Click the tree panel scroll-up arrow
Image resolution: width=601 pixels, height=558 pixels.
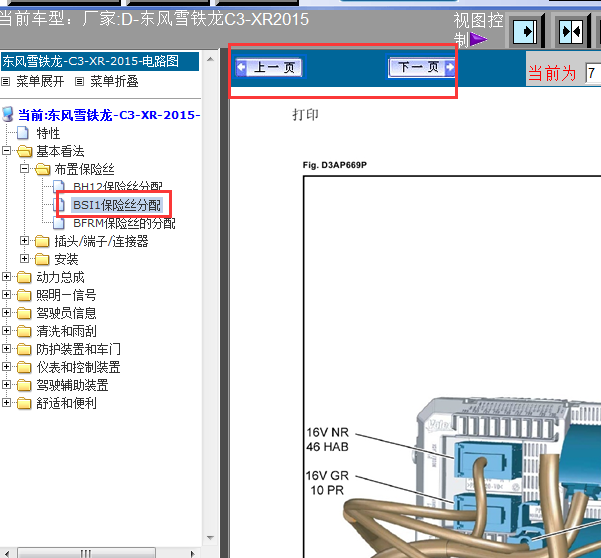(210, 59)
